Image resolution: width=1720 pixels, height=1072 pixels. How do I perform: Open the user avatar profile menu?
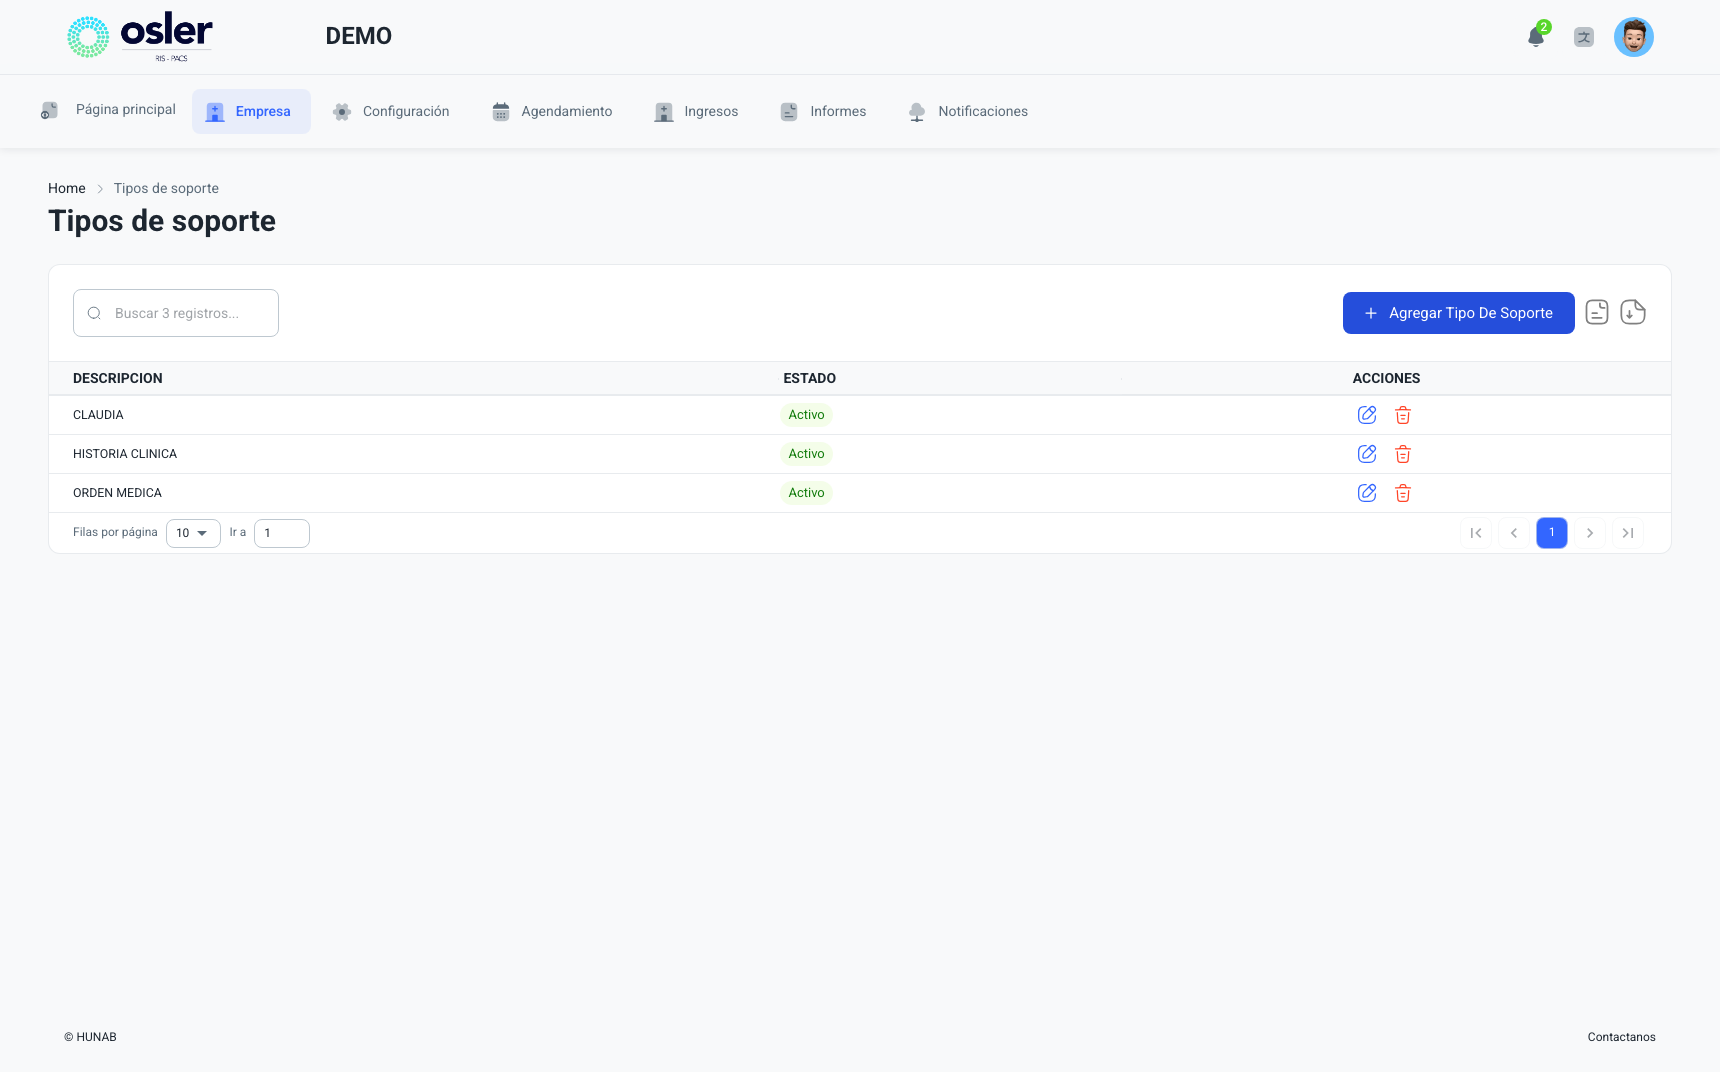(x=1634, y=37)
